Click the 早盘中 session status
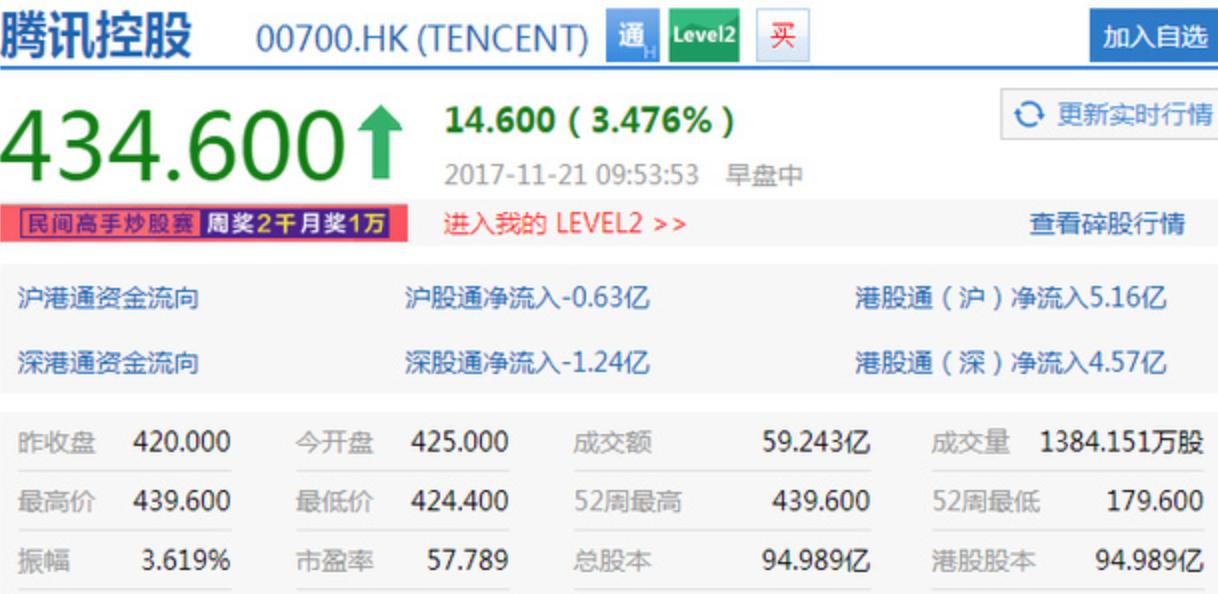The image size is (1218, 594). 765,175
